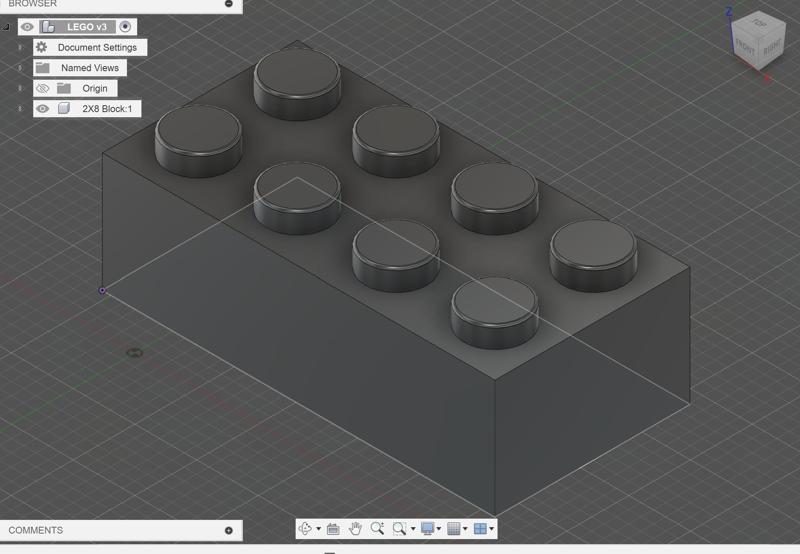Click the 2X8 Block component icon
The image size is (800, 554).
coord(64,108)
